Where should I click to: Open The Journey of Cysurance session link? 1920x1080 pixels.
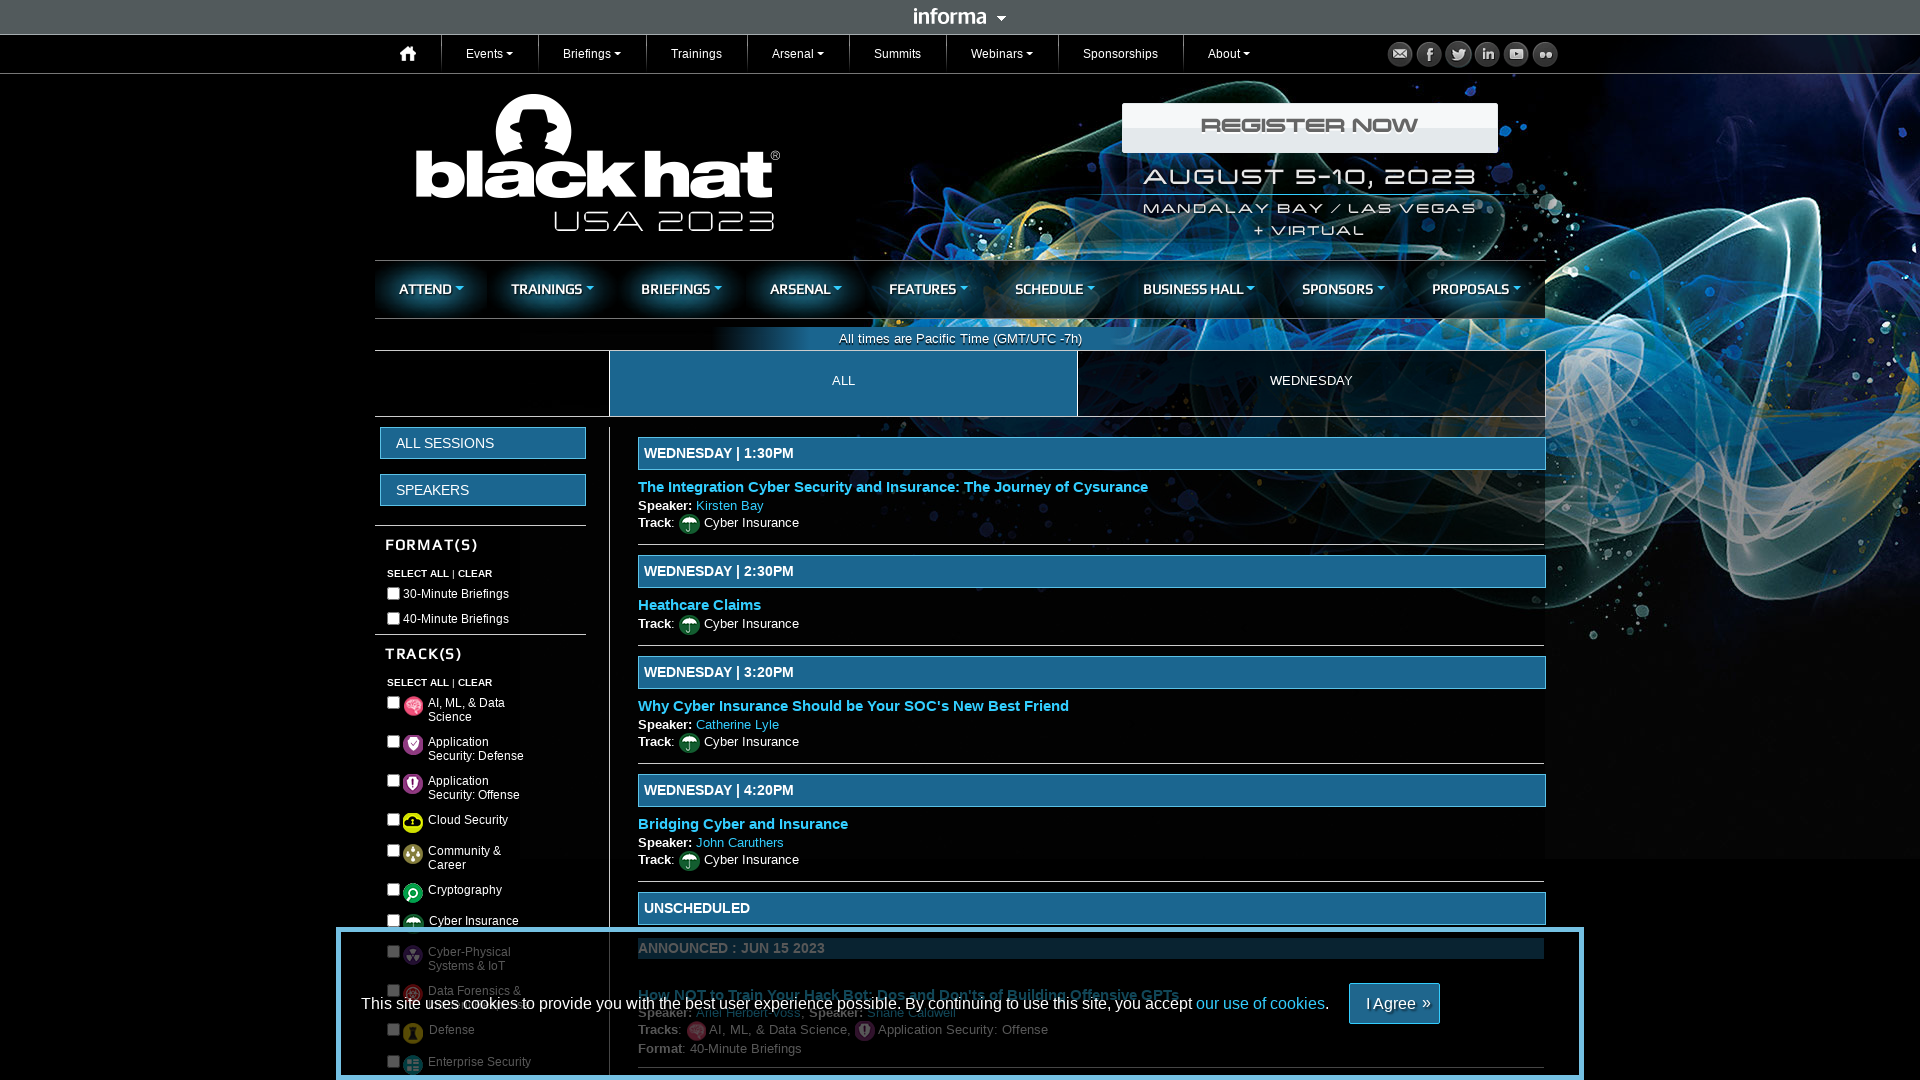click(x=893, y=487)
